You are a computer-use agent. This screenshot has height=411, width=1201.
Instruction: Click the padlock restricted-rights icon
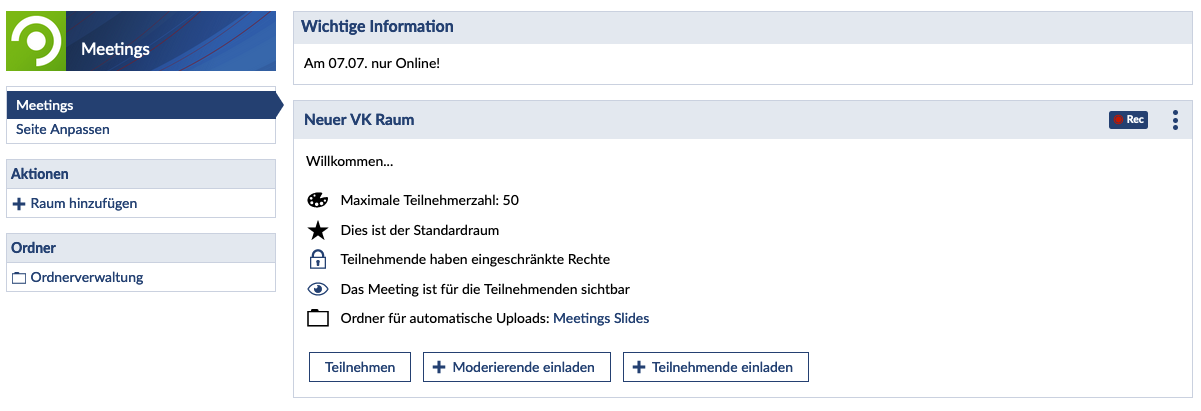click(318, 259)
